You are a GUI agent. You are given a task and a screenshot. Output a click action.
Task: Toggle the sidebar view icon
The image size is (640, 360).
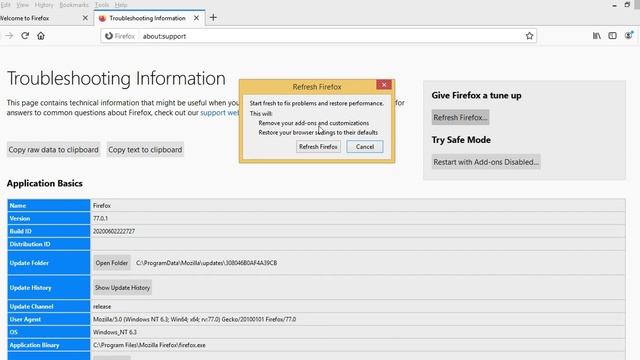(612, 36)
